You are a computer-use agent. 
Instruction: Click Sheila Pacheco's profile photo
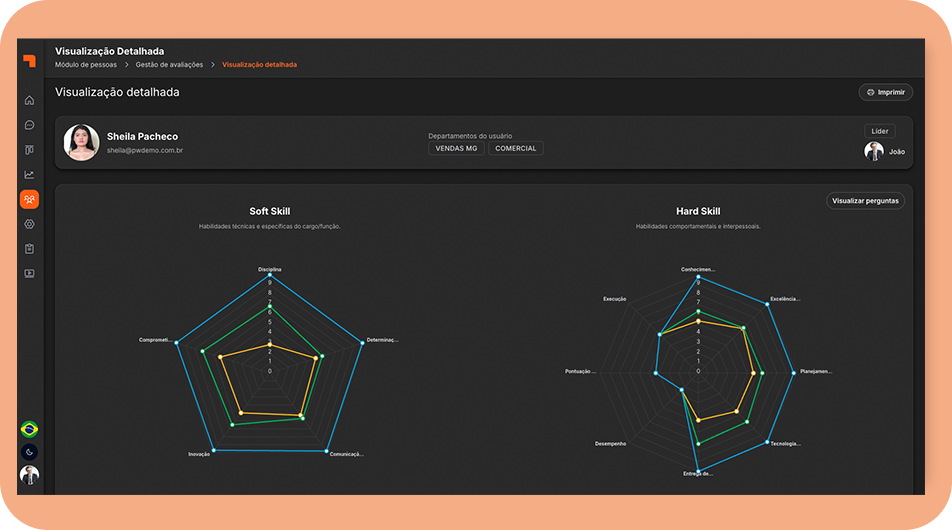tap(81, 142)
